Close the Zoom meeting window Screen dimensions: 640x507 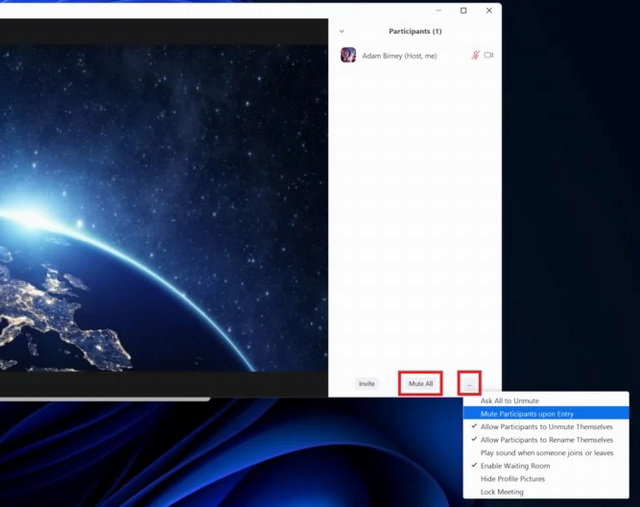[489, 11]
